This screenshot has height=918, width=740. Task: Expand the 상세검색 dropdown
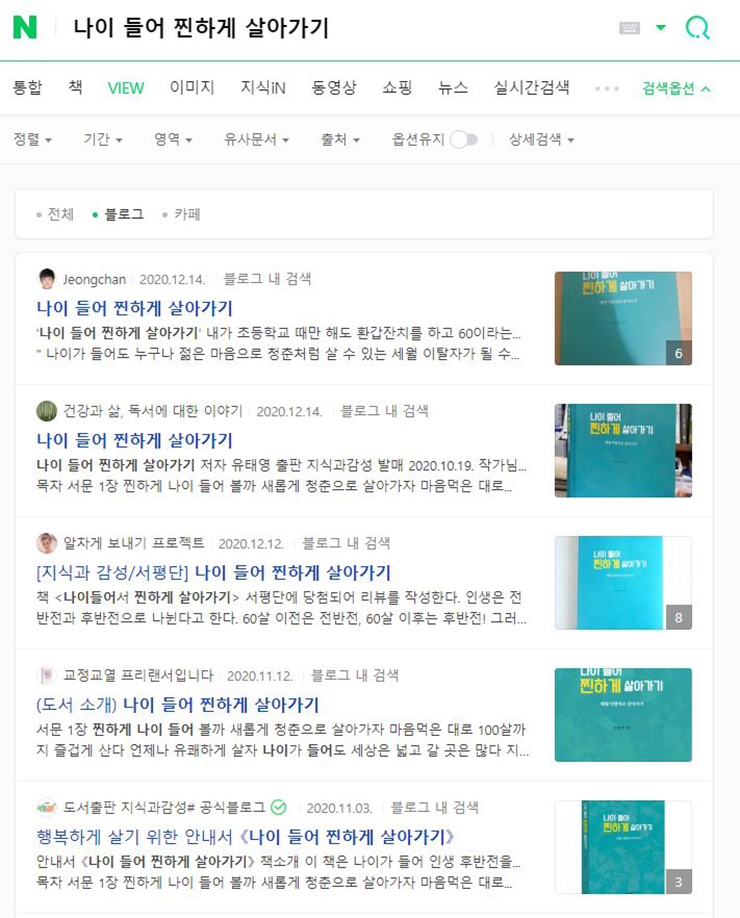point(542,139)
